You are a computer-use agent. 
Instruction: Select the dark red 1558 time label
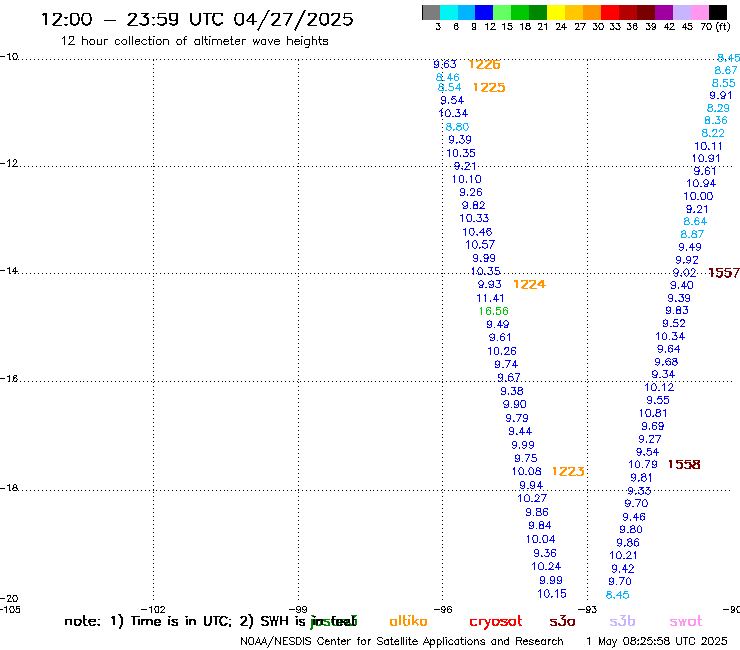(684, 464)
